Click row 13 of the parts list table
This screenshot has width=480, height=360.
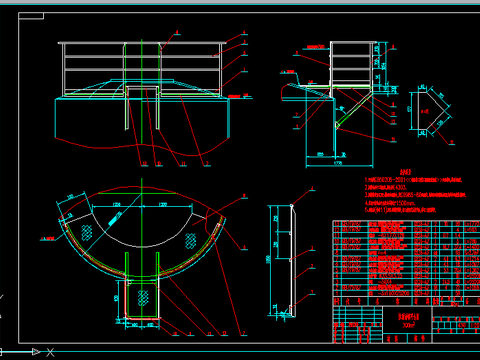pos(406,224)
